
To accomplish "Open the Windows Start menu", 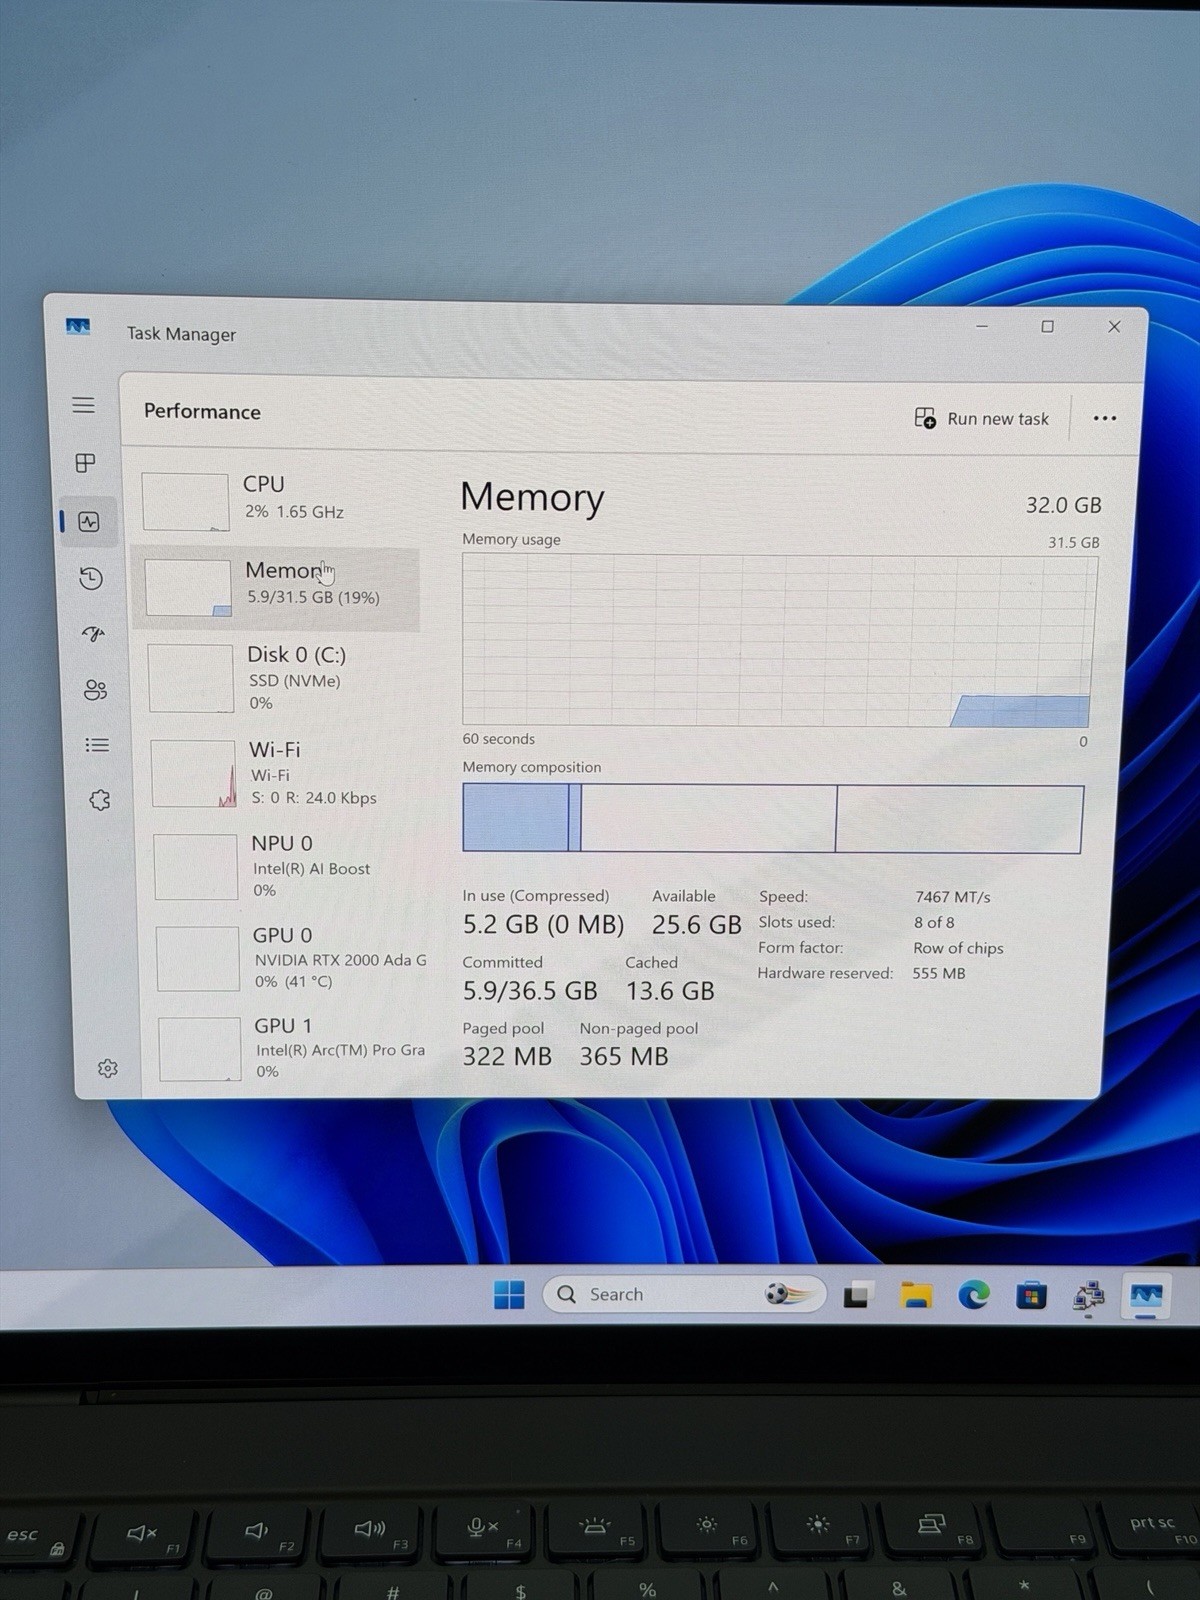I will pos(509,1294).
